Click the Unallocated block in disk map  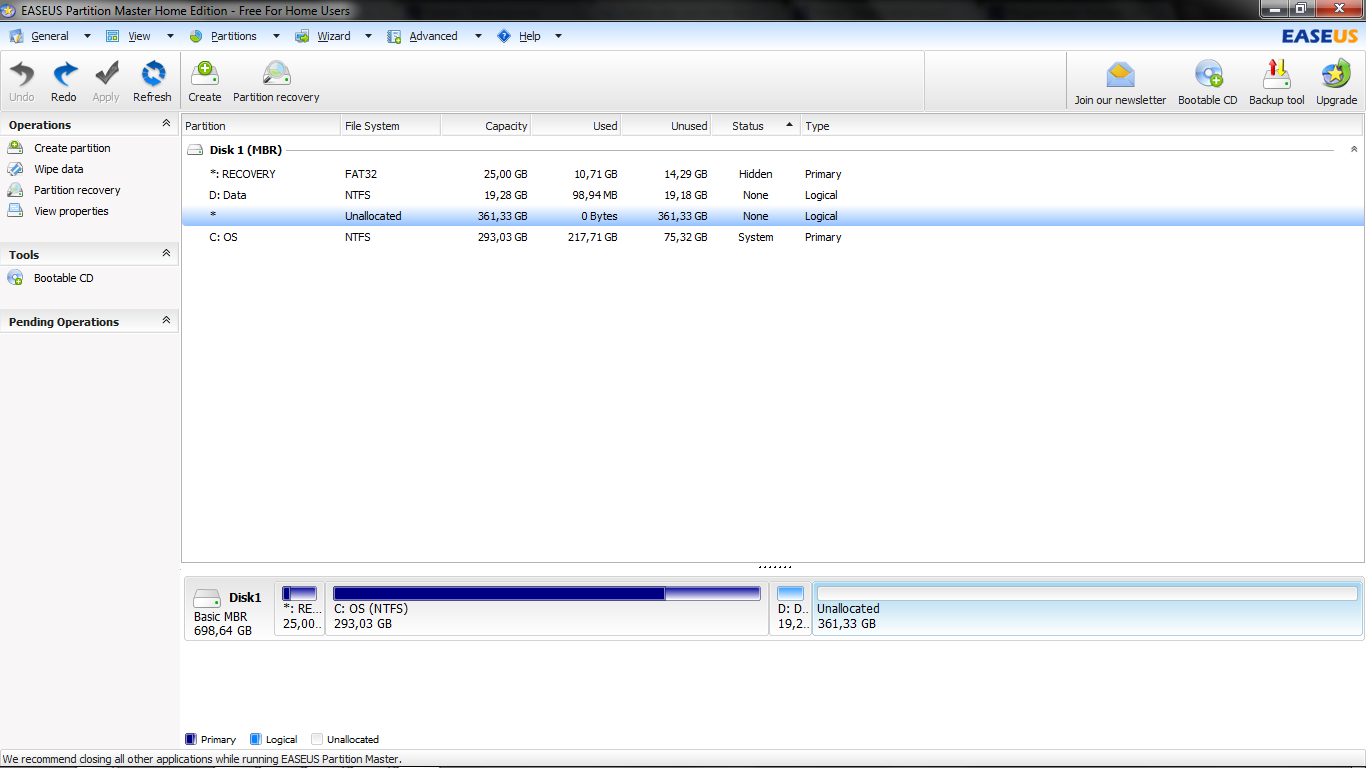point(1087,608)
